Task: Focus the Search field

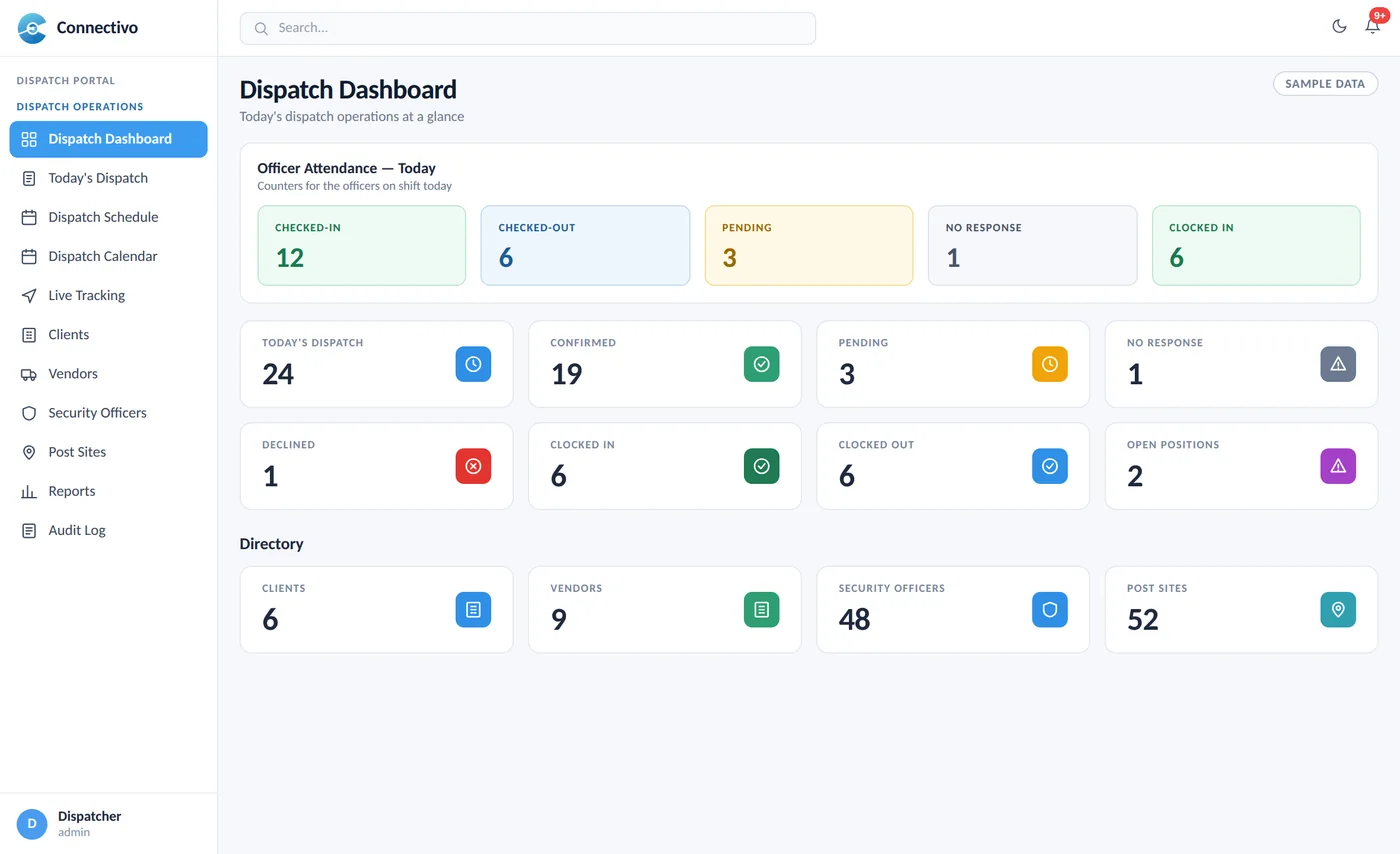Action: coord(528,28)
